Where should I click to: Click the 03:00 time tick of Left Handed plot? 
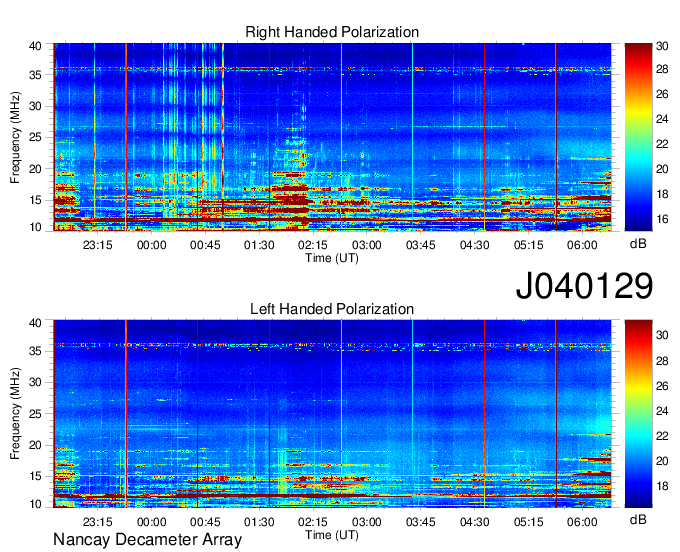(366, 522)
